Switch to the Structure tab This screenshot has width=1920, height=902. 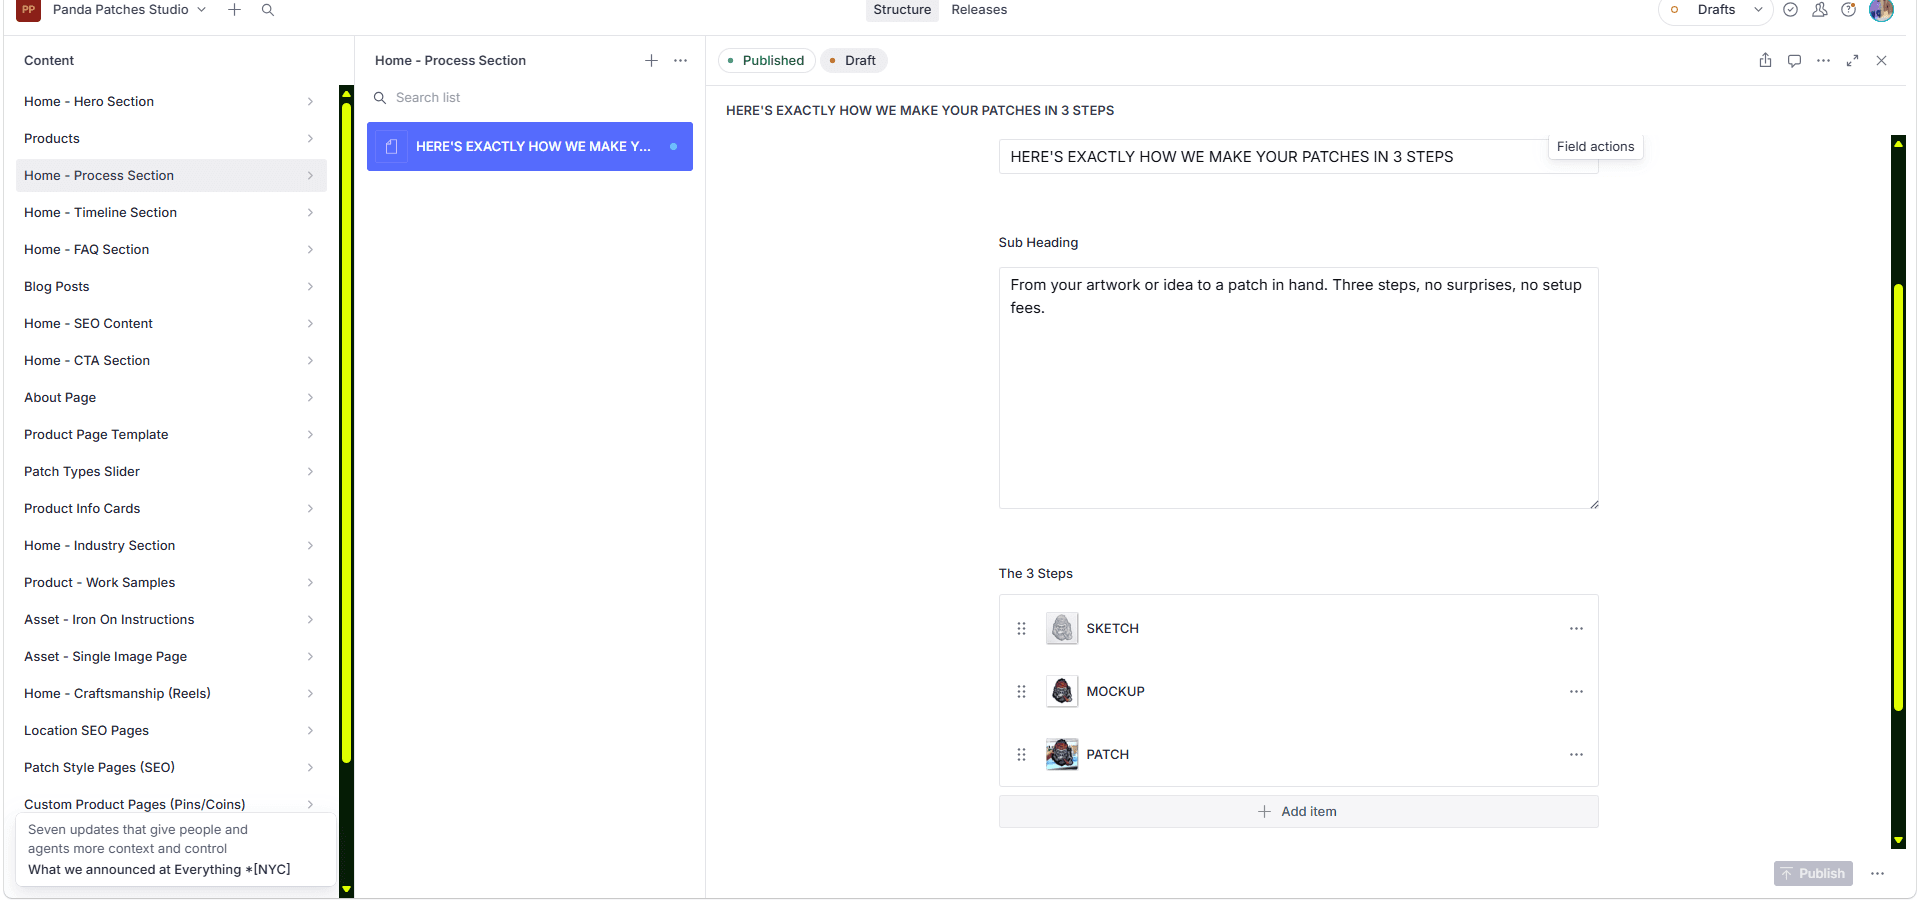pyautogui.click(x=902, y=10)
